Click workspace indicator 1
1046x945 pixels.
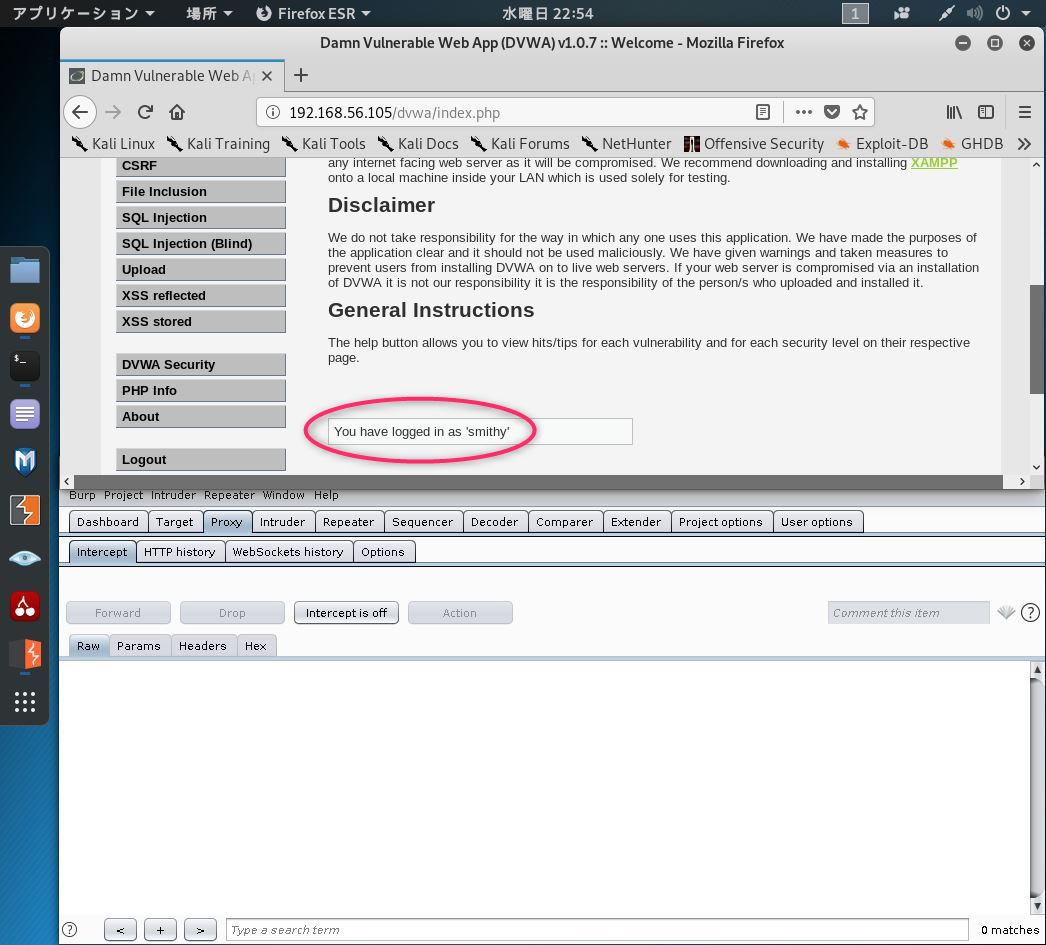pyautogui.click(x=855, y=13)
